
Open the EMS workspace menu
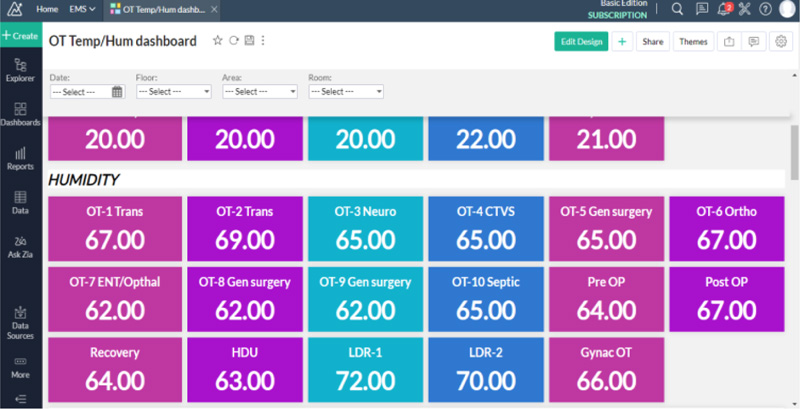click(82, 9)
